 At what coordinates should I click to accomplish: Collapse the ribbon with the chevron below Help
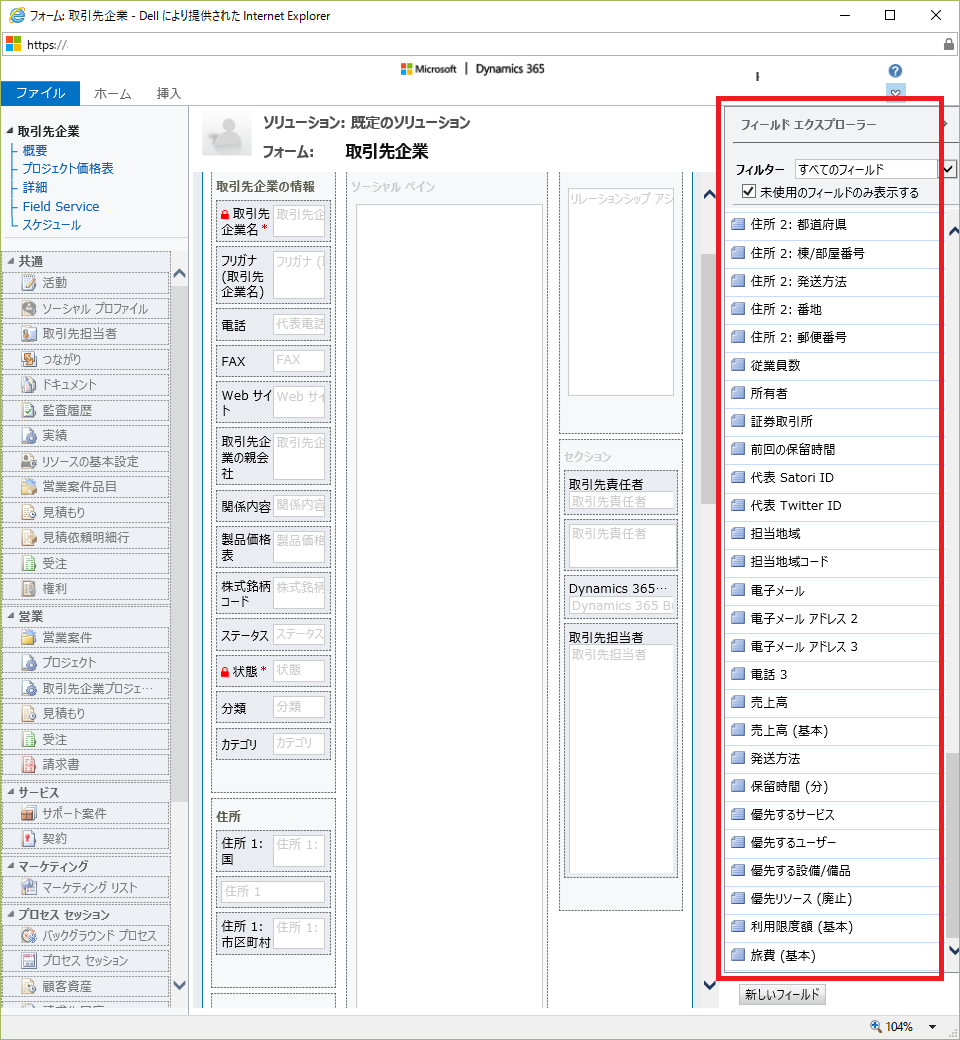click(x=896, y=93)
